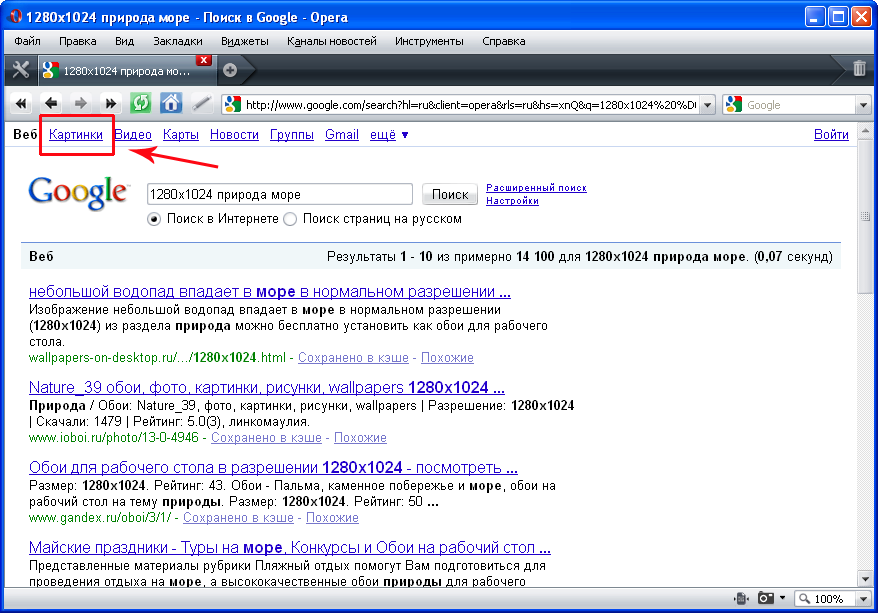Close the tab with red X button

click(204, 60)
